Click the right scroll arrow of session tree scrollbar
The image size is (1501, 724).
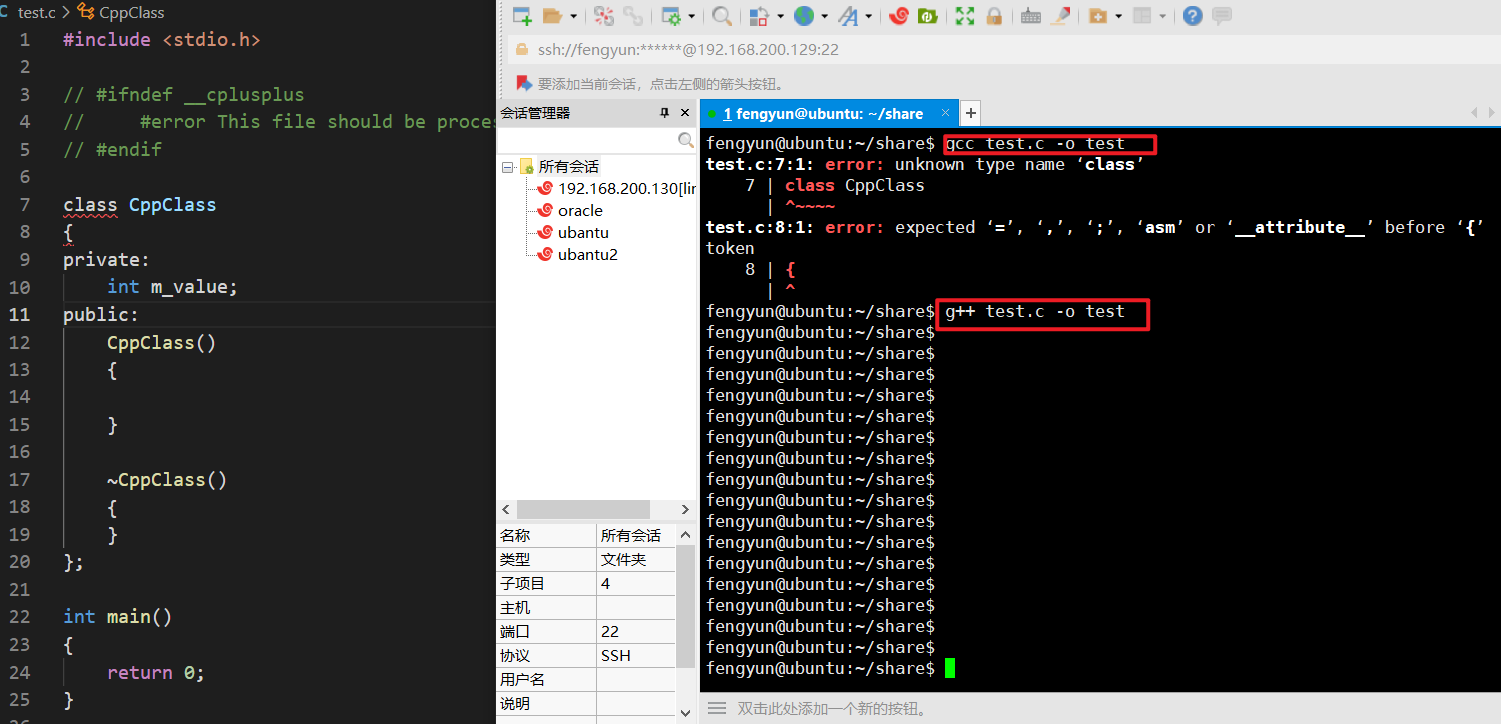point(685,509)
